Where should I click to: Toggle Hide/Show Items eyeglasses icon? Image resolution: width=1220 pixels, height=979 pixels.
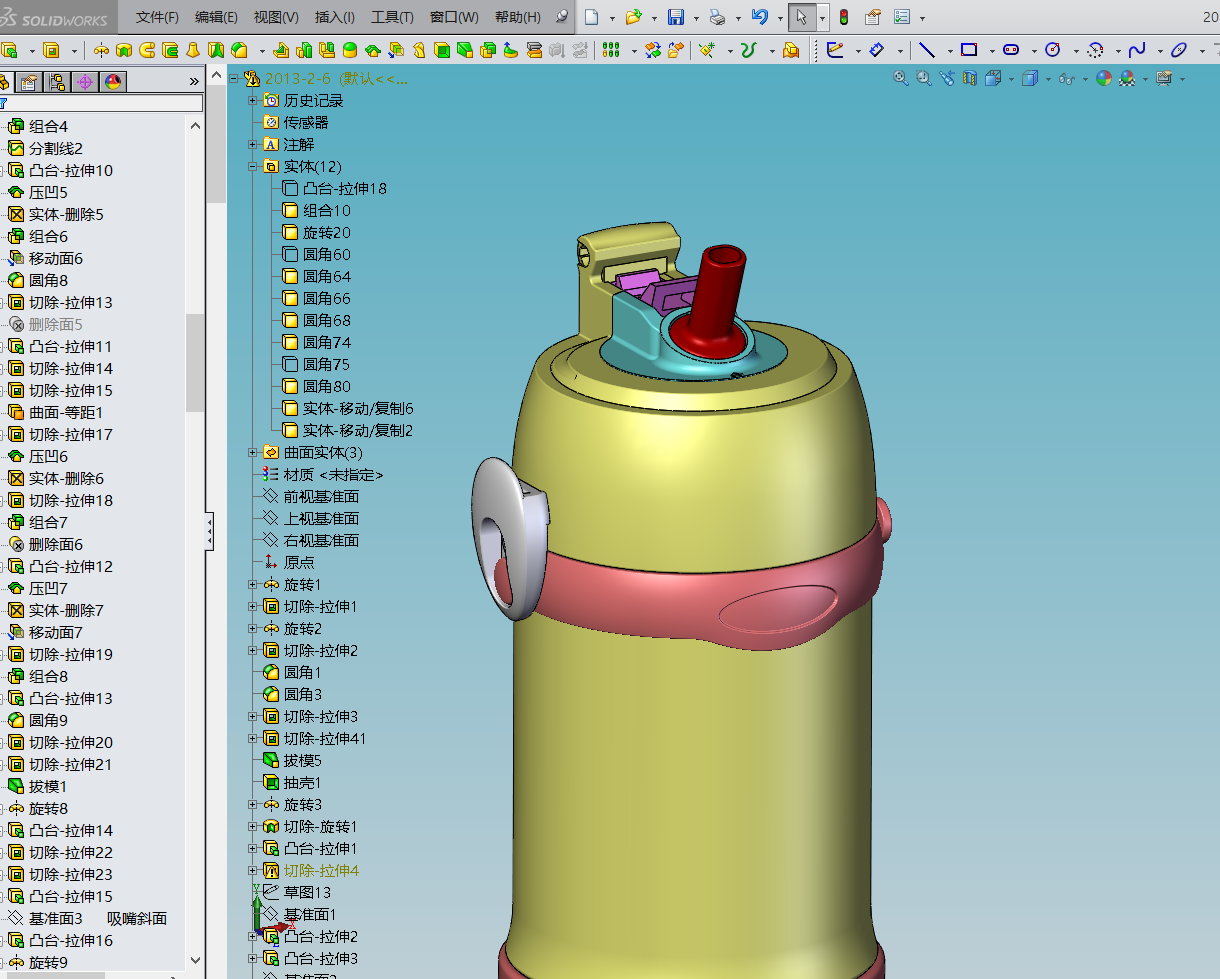point(1066,78)
